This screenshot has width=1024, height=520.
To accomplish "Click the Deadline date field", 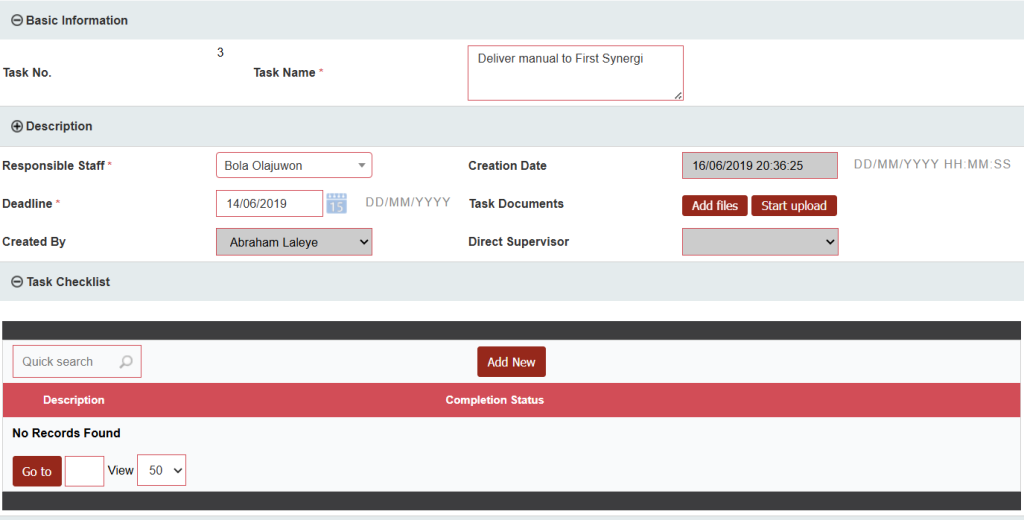I will [x=269, y=204].
